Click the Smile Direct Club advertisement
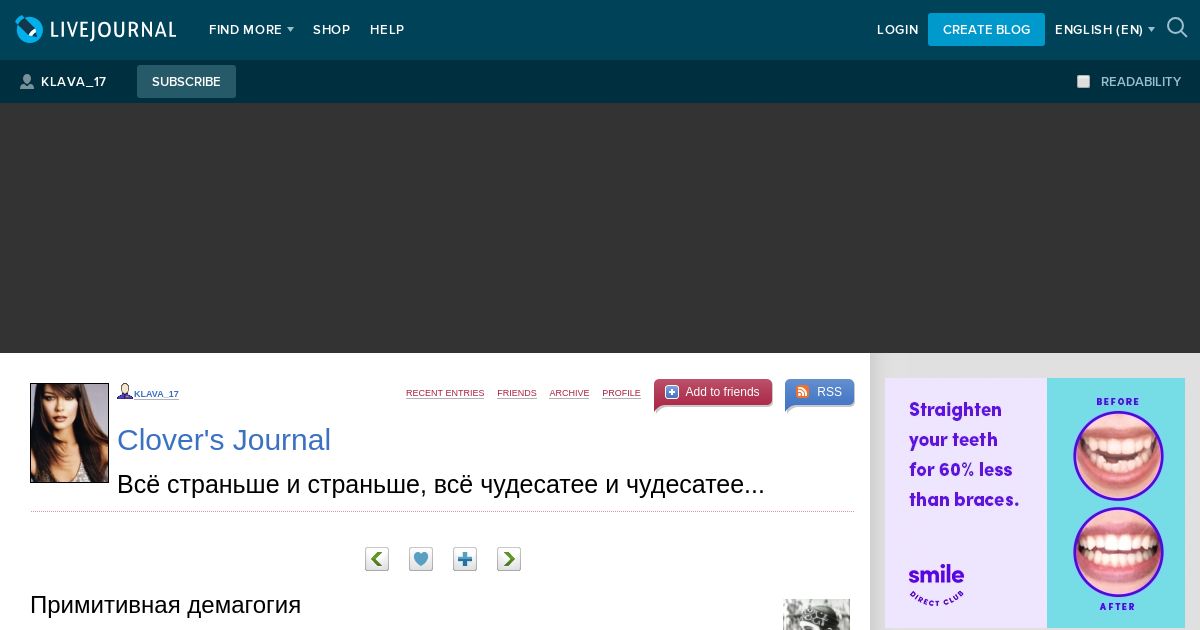Viewport: 1200px width, 630px height. [1035, 503]
